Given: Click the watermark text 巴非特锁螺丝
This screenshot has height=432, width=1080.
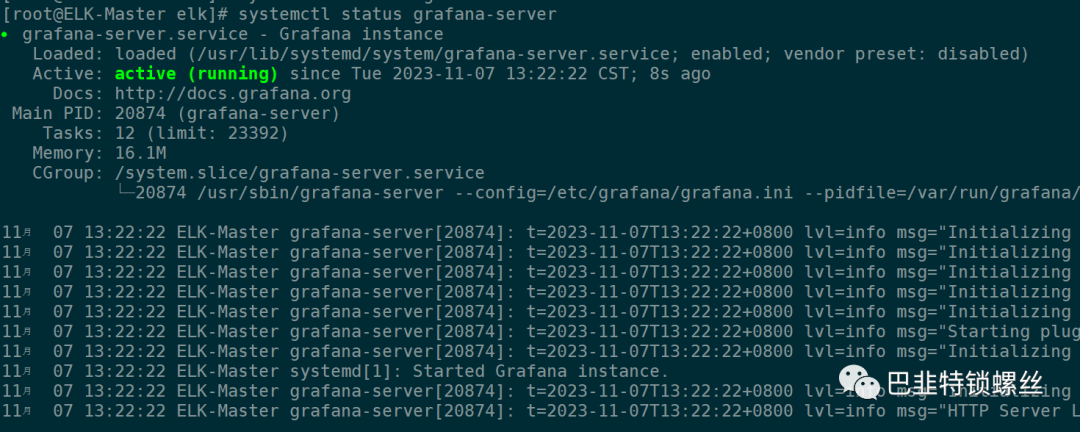Looking at the screenshot, I should (964, 383).
